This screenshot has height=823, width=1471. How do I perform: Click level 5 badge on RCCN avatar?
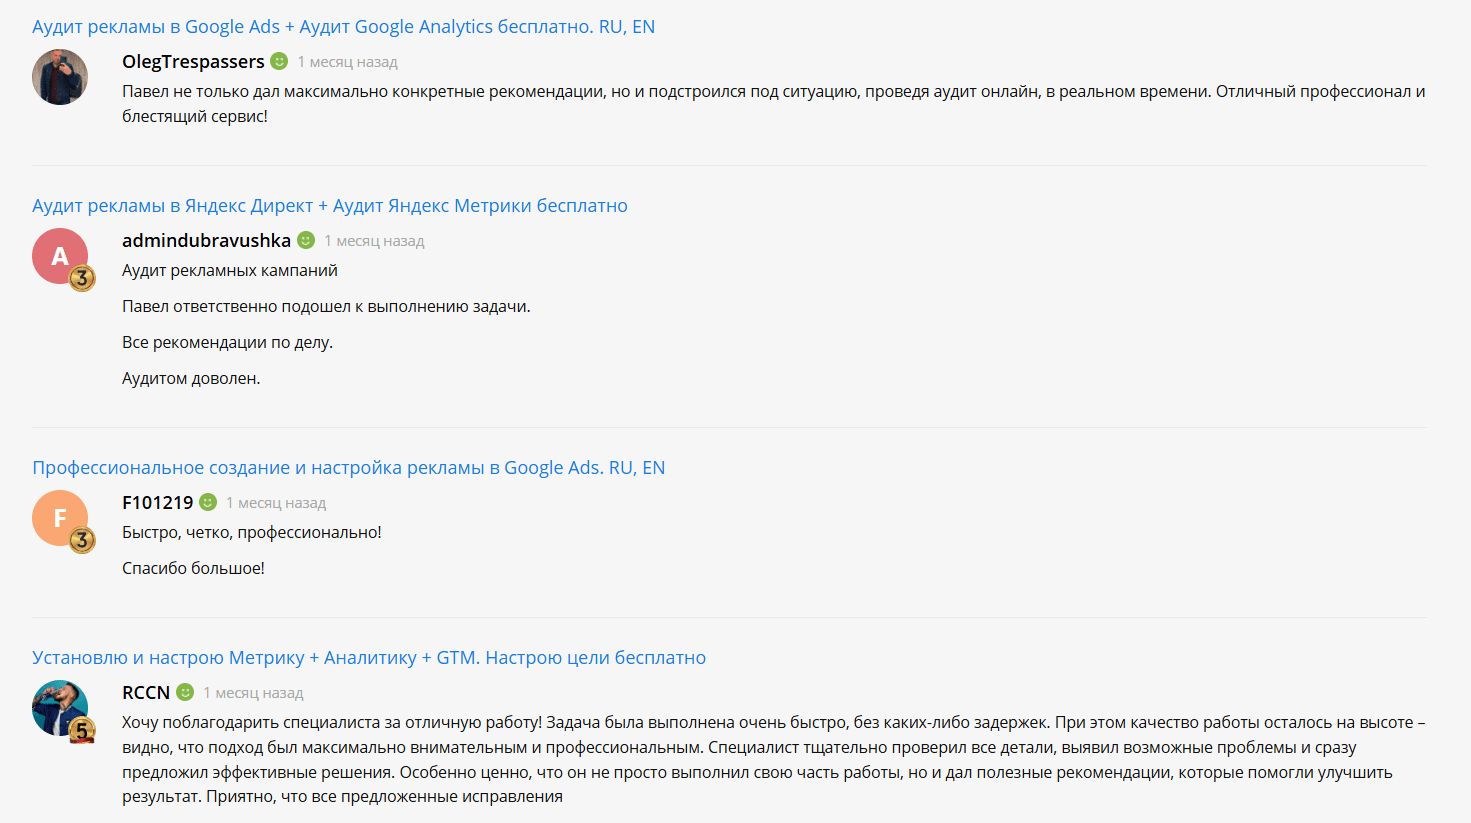pyautogui.click(x=82, y=730)
